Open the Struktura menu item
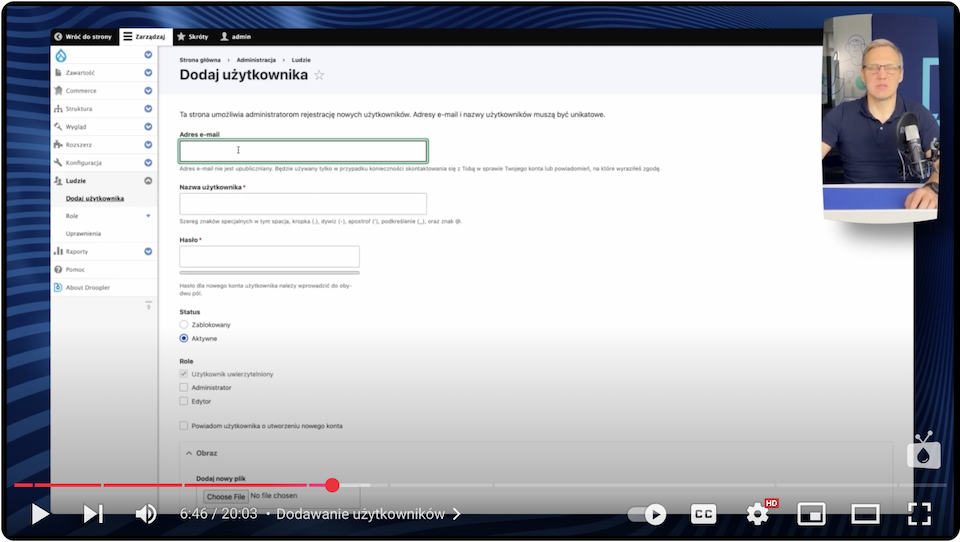Screen dimensions: 960x542 [x=79, y=109]
